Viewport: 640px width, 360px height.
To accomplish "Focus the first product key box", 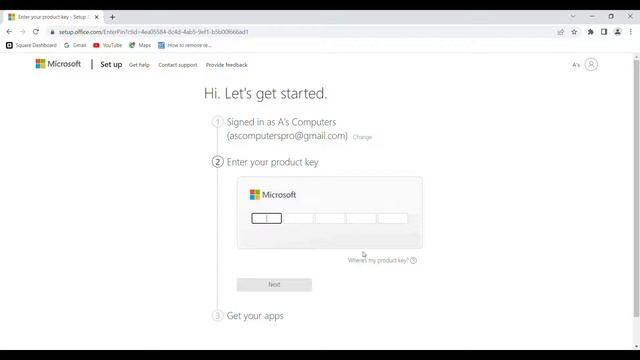I will [x=267, y=218].
